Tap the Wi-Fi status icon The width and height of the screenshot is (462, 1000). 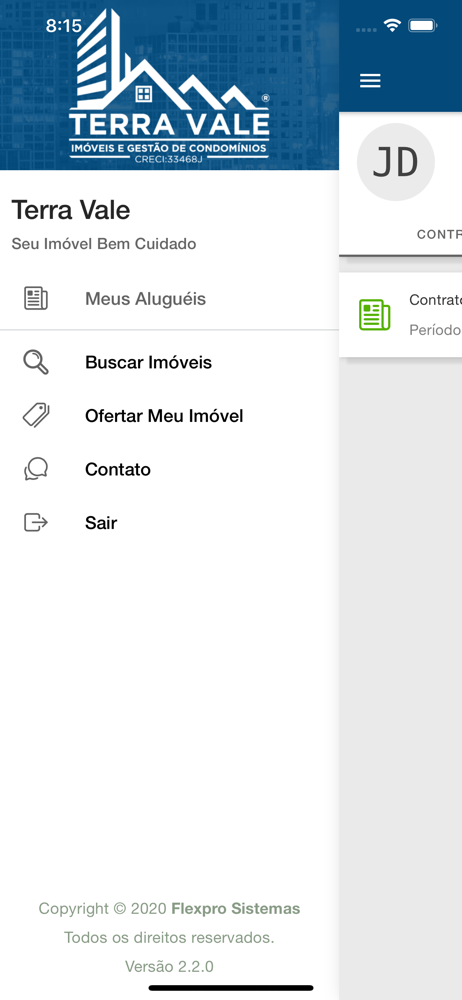click(x=392, y=26)
